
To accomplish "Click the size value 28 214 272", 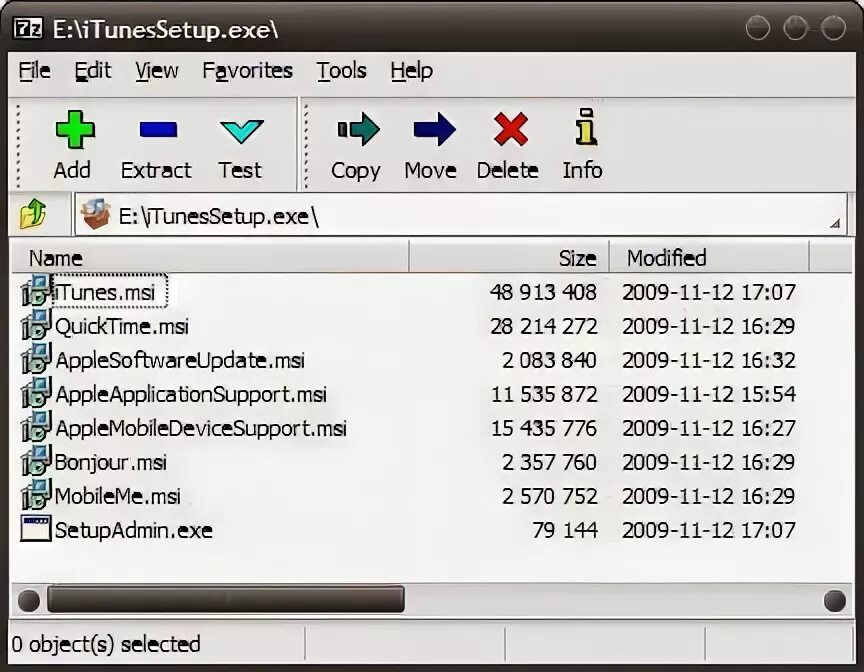I will [543, 326].
